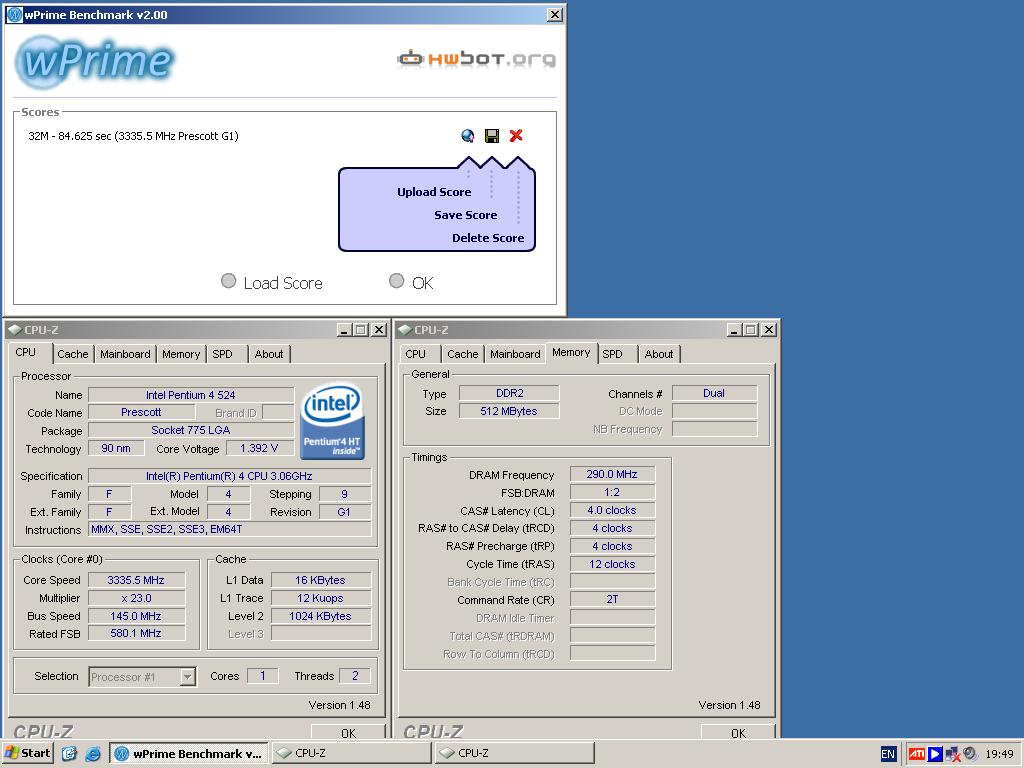
Task: Open About tab in left CPU-Z
Action: 269,354
